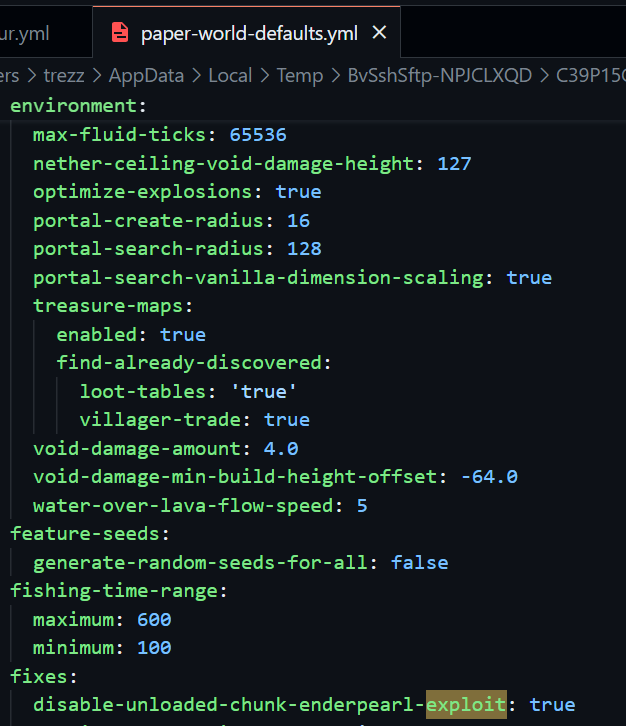Click the void-damage-amount 4.0 value
Viewport: 626px width, 726px height.
tap(280, 448)
